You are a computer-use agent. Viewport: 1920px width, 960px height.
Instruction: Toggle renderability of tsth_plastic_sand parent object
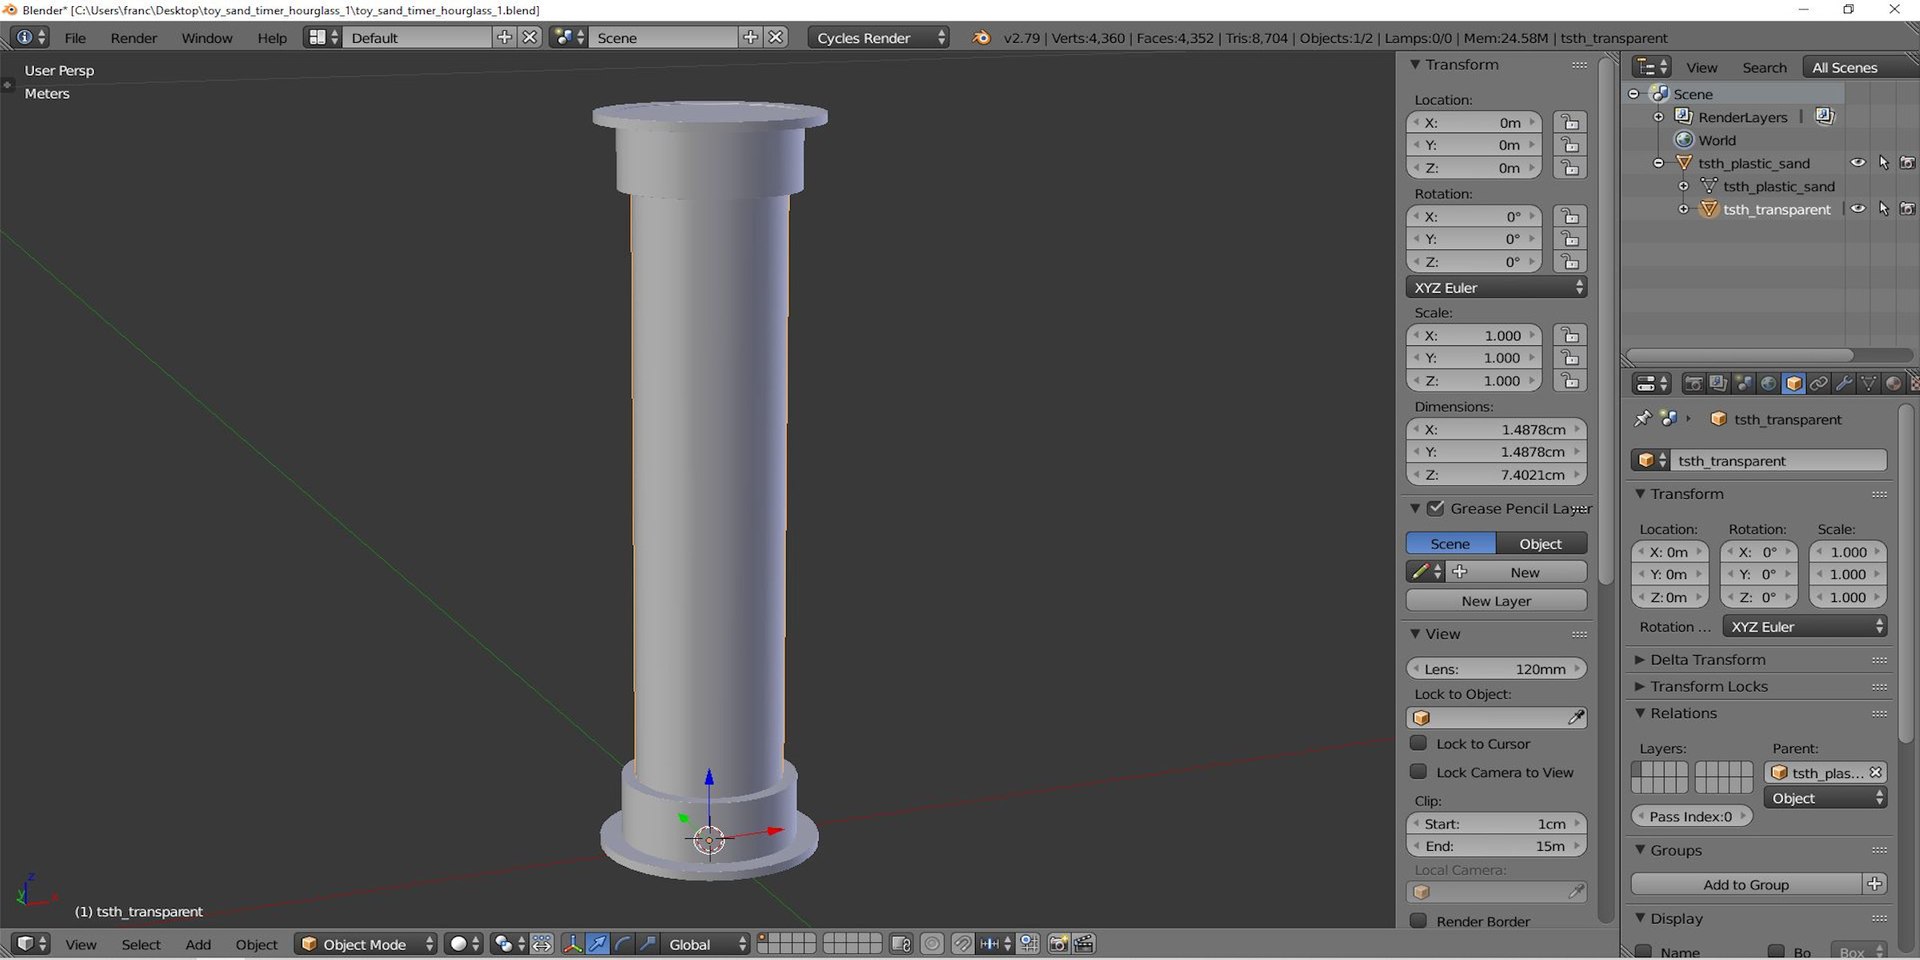[1908, 163]
